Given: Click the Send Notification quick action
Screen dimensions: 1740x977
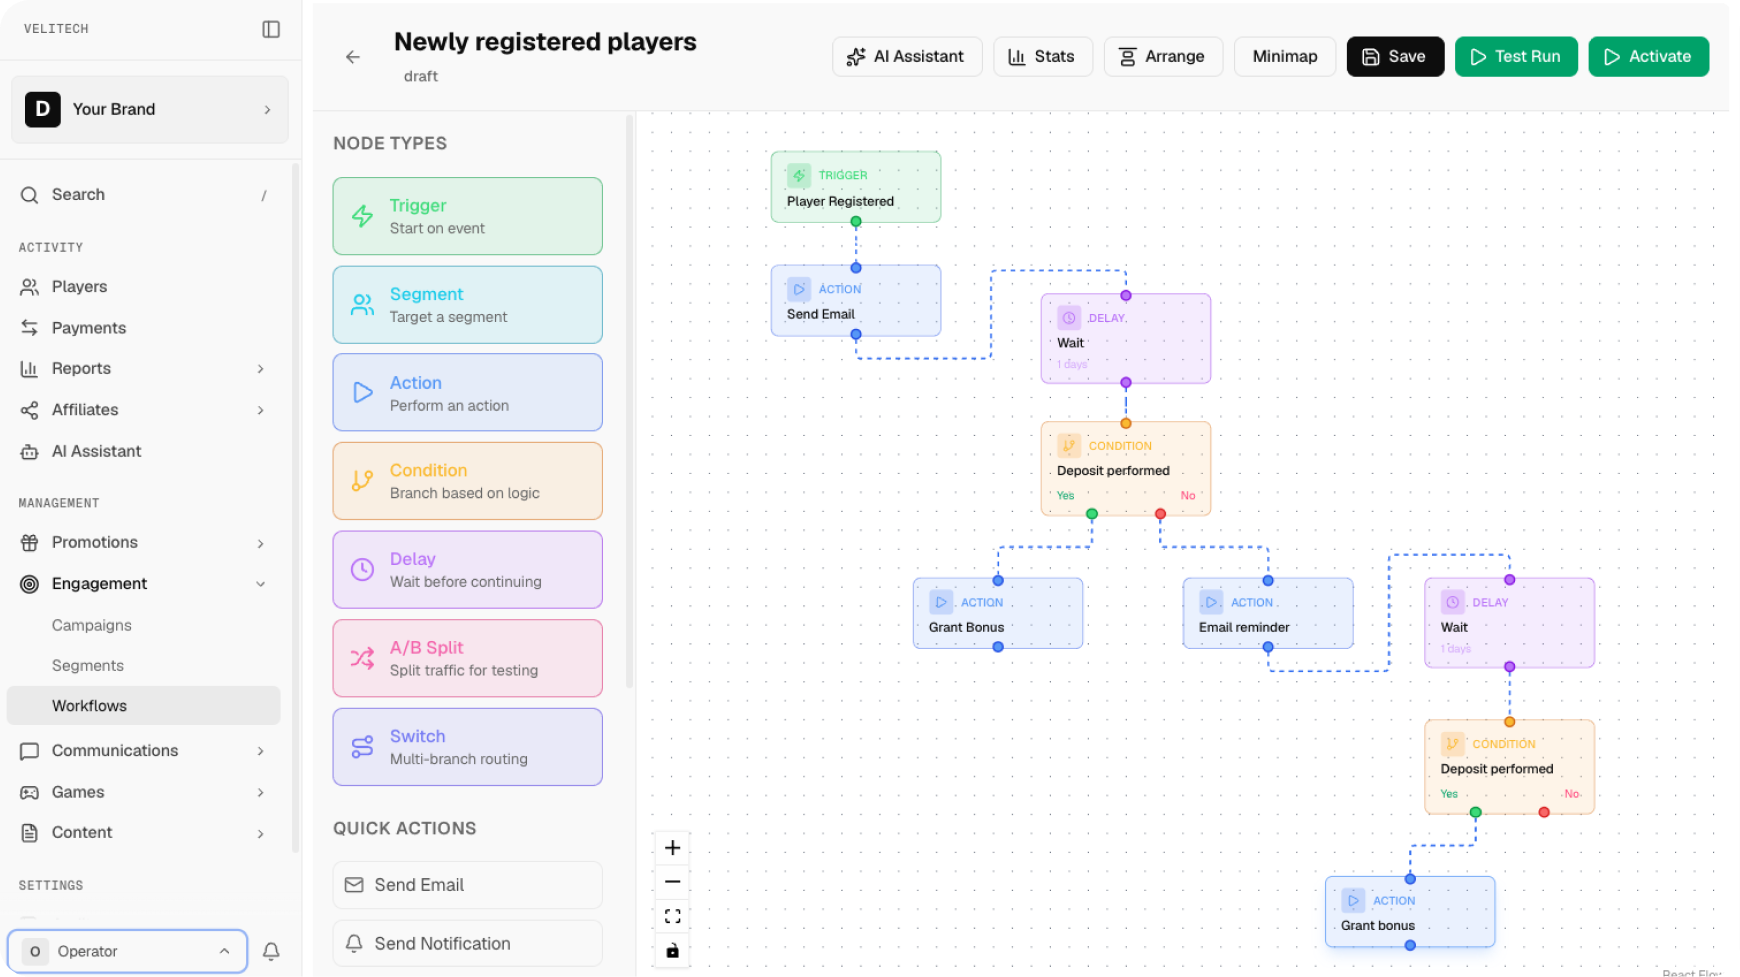Looking at the screenshot, I should pyautogui.click(x=468, y=944).
